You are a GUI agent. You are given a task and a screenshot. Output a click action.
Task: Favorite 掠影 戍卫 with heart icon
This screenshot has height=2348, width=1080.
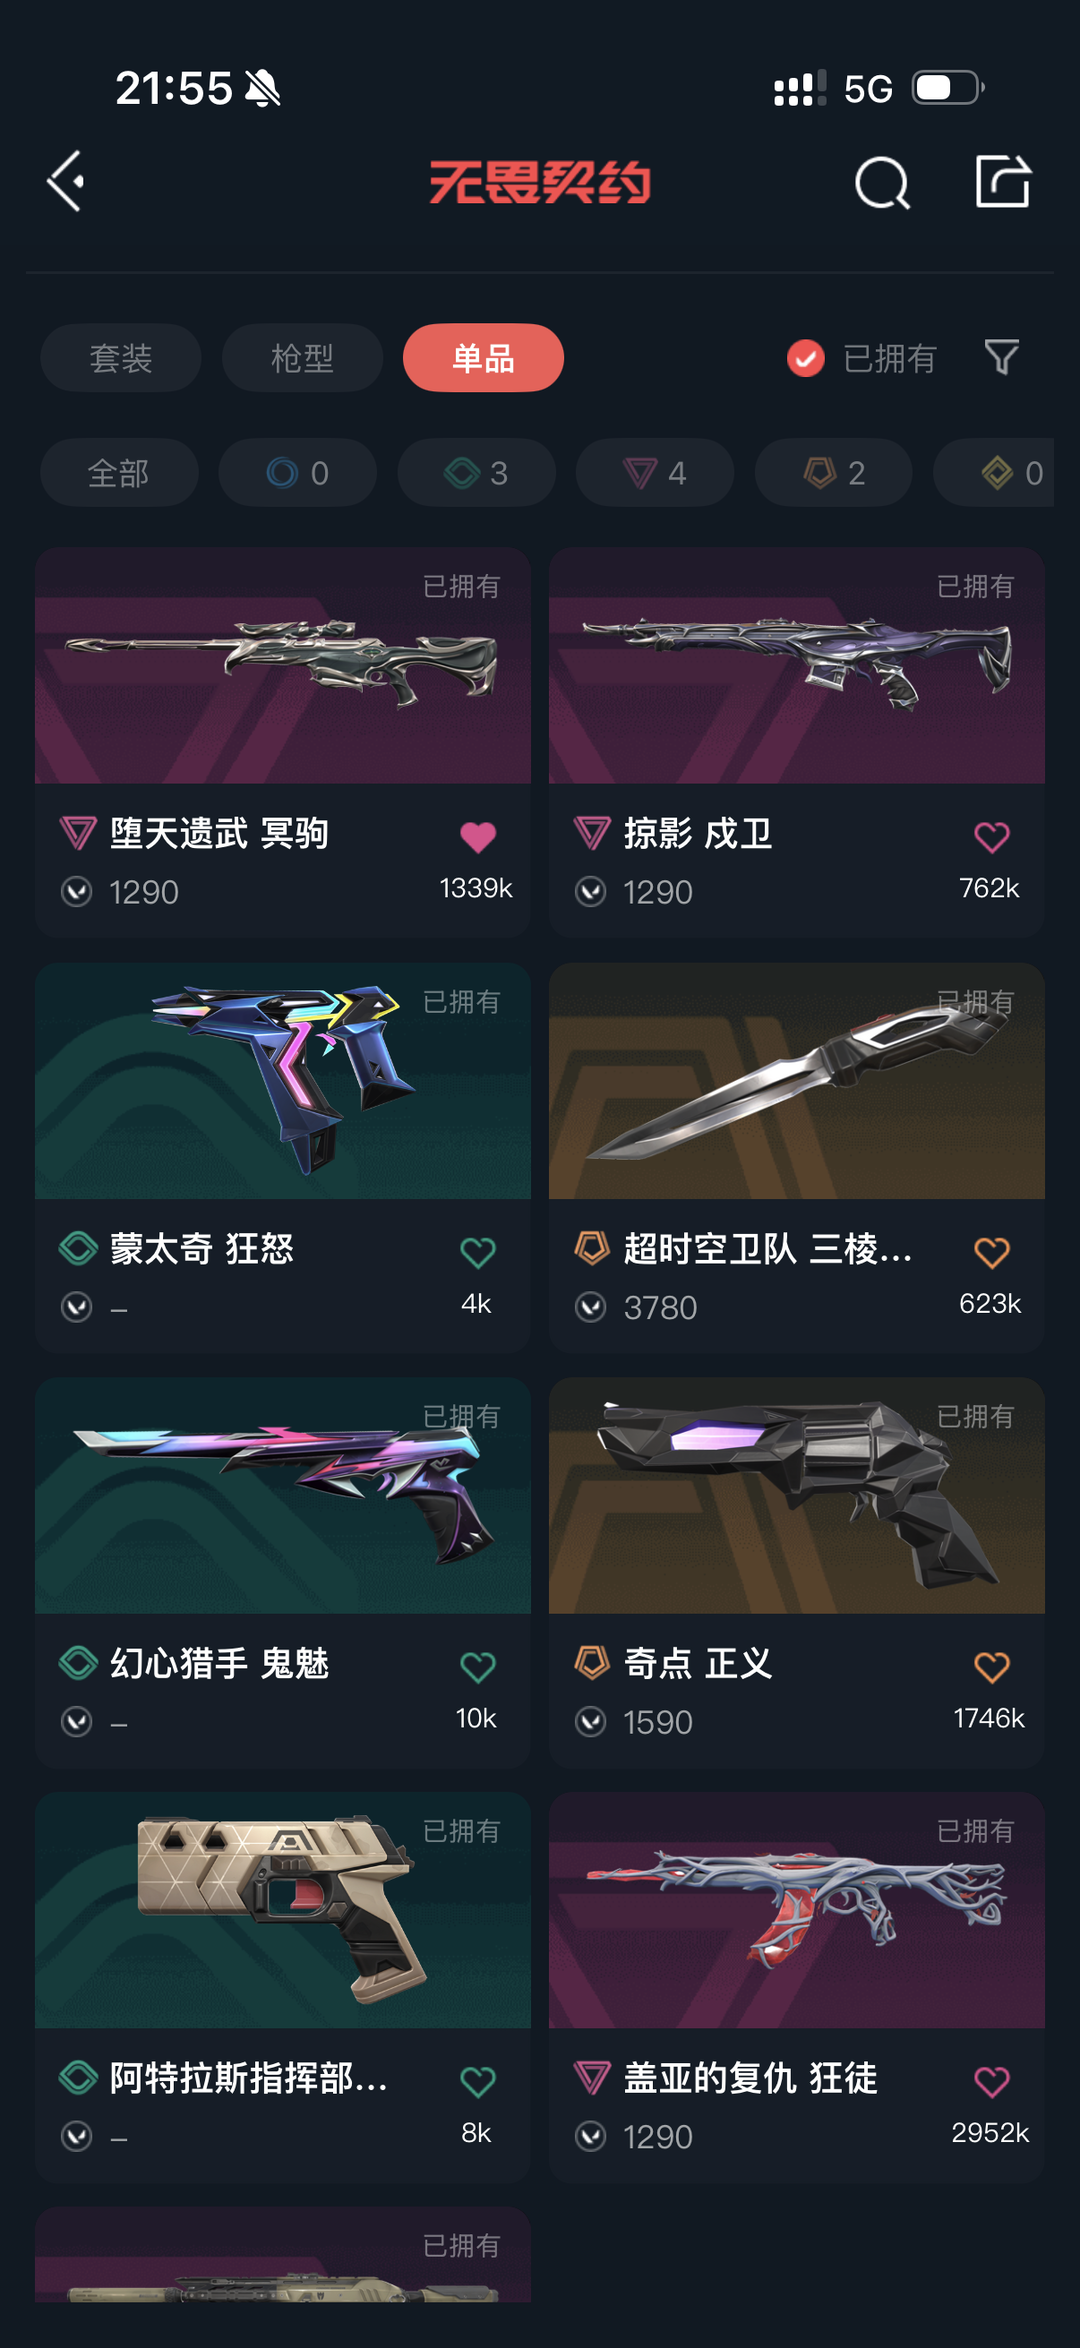(992, 837)
